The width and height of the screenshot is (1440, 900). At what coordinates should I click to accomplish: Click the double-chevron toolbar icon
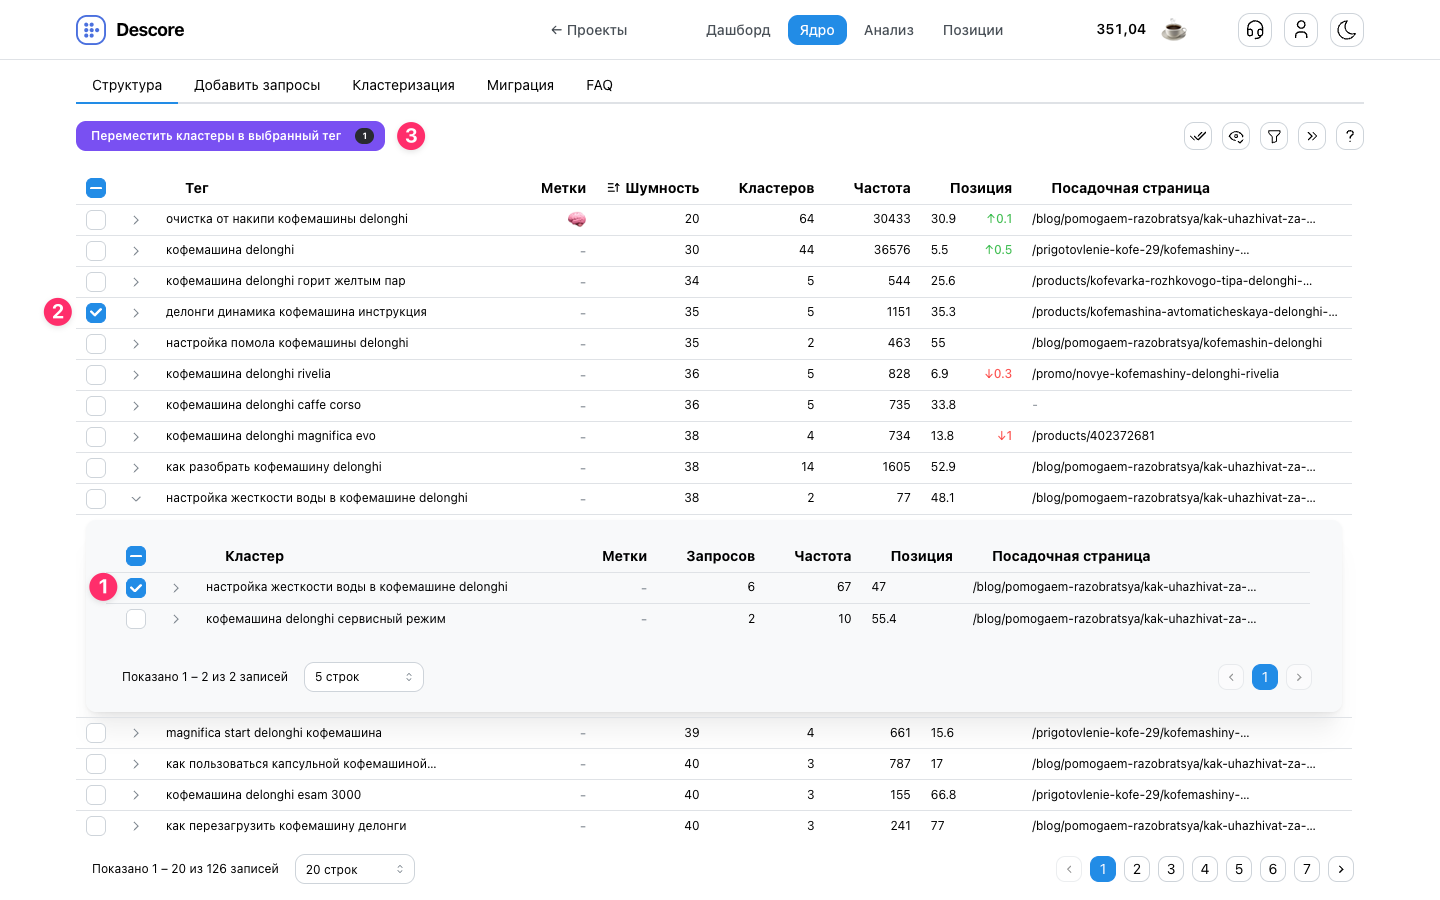point(1312,136)
